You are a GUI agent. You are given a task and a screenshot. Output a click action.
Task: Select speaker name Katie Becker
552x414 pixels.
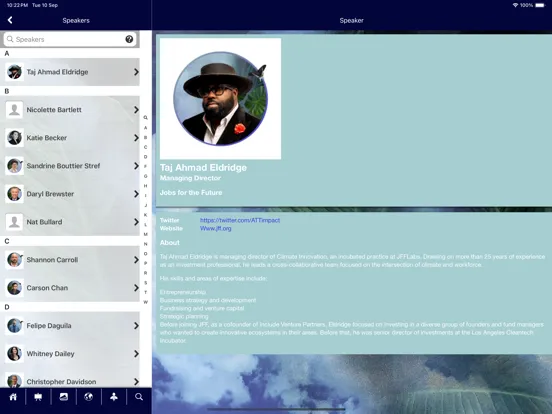point(46,138)
